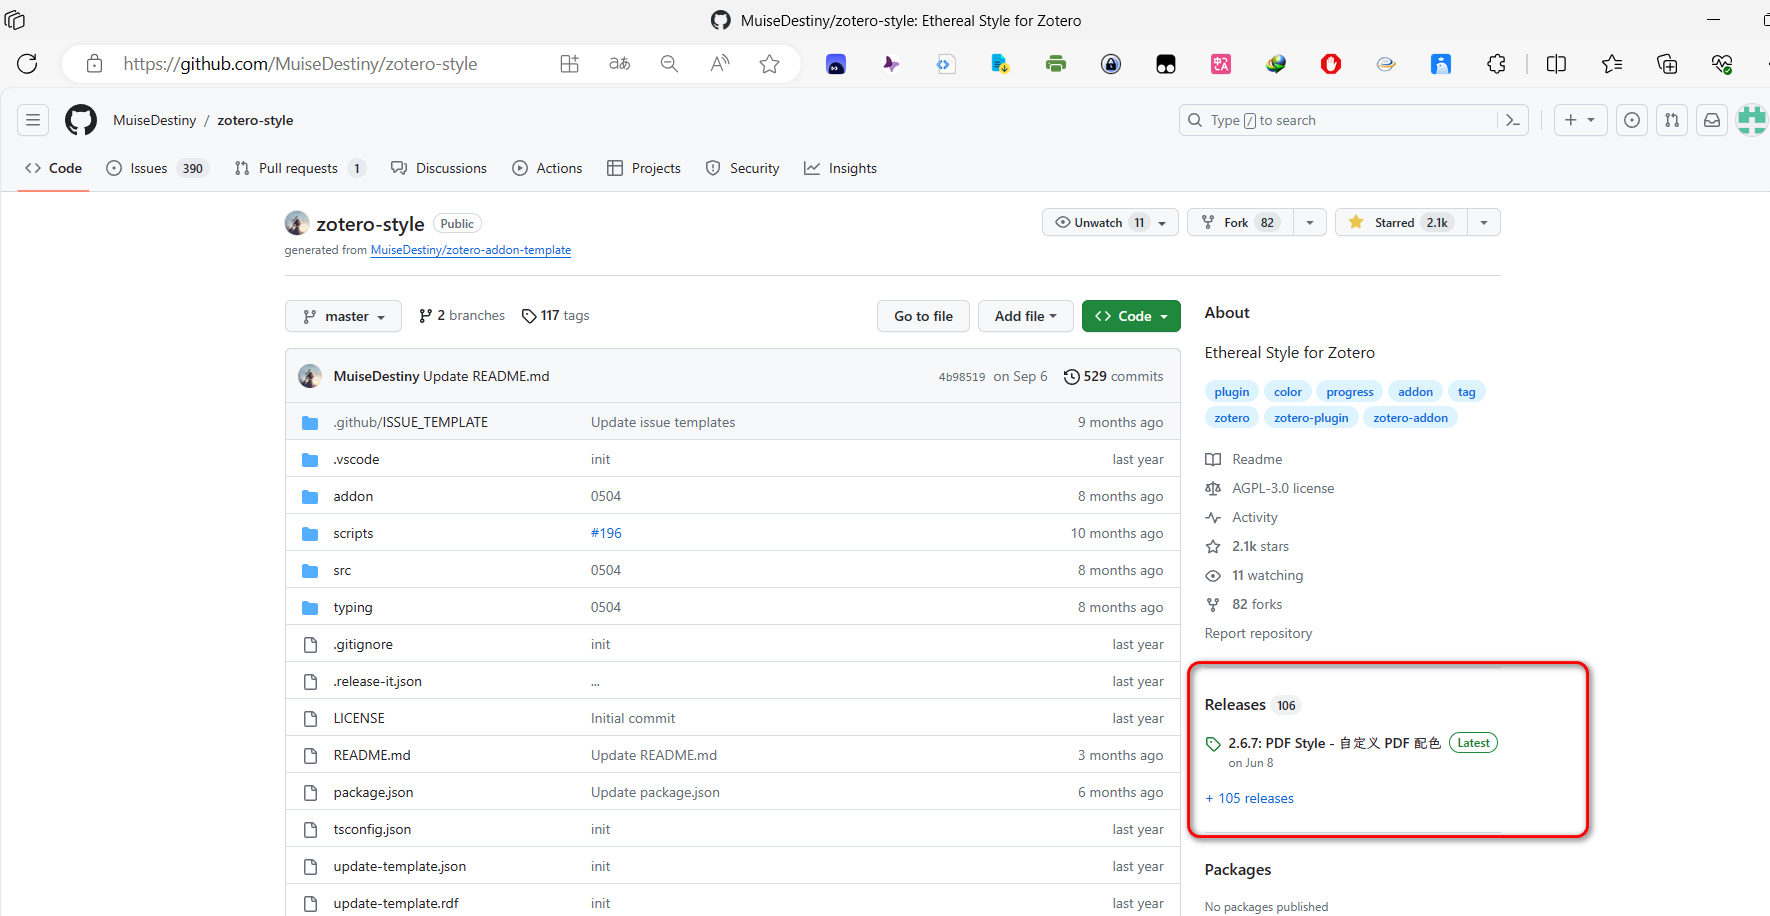1770x916 pixels.
Task: View site information lock icon
Action: tap(94, 64)
